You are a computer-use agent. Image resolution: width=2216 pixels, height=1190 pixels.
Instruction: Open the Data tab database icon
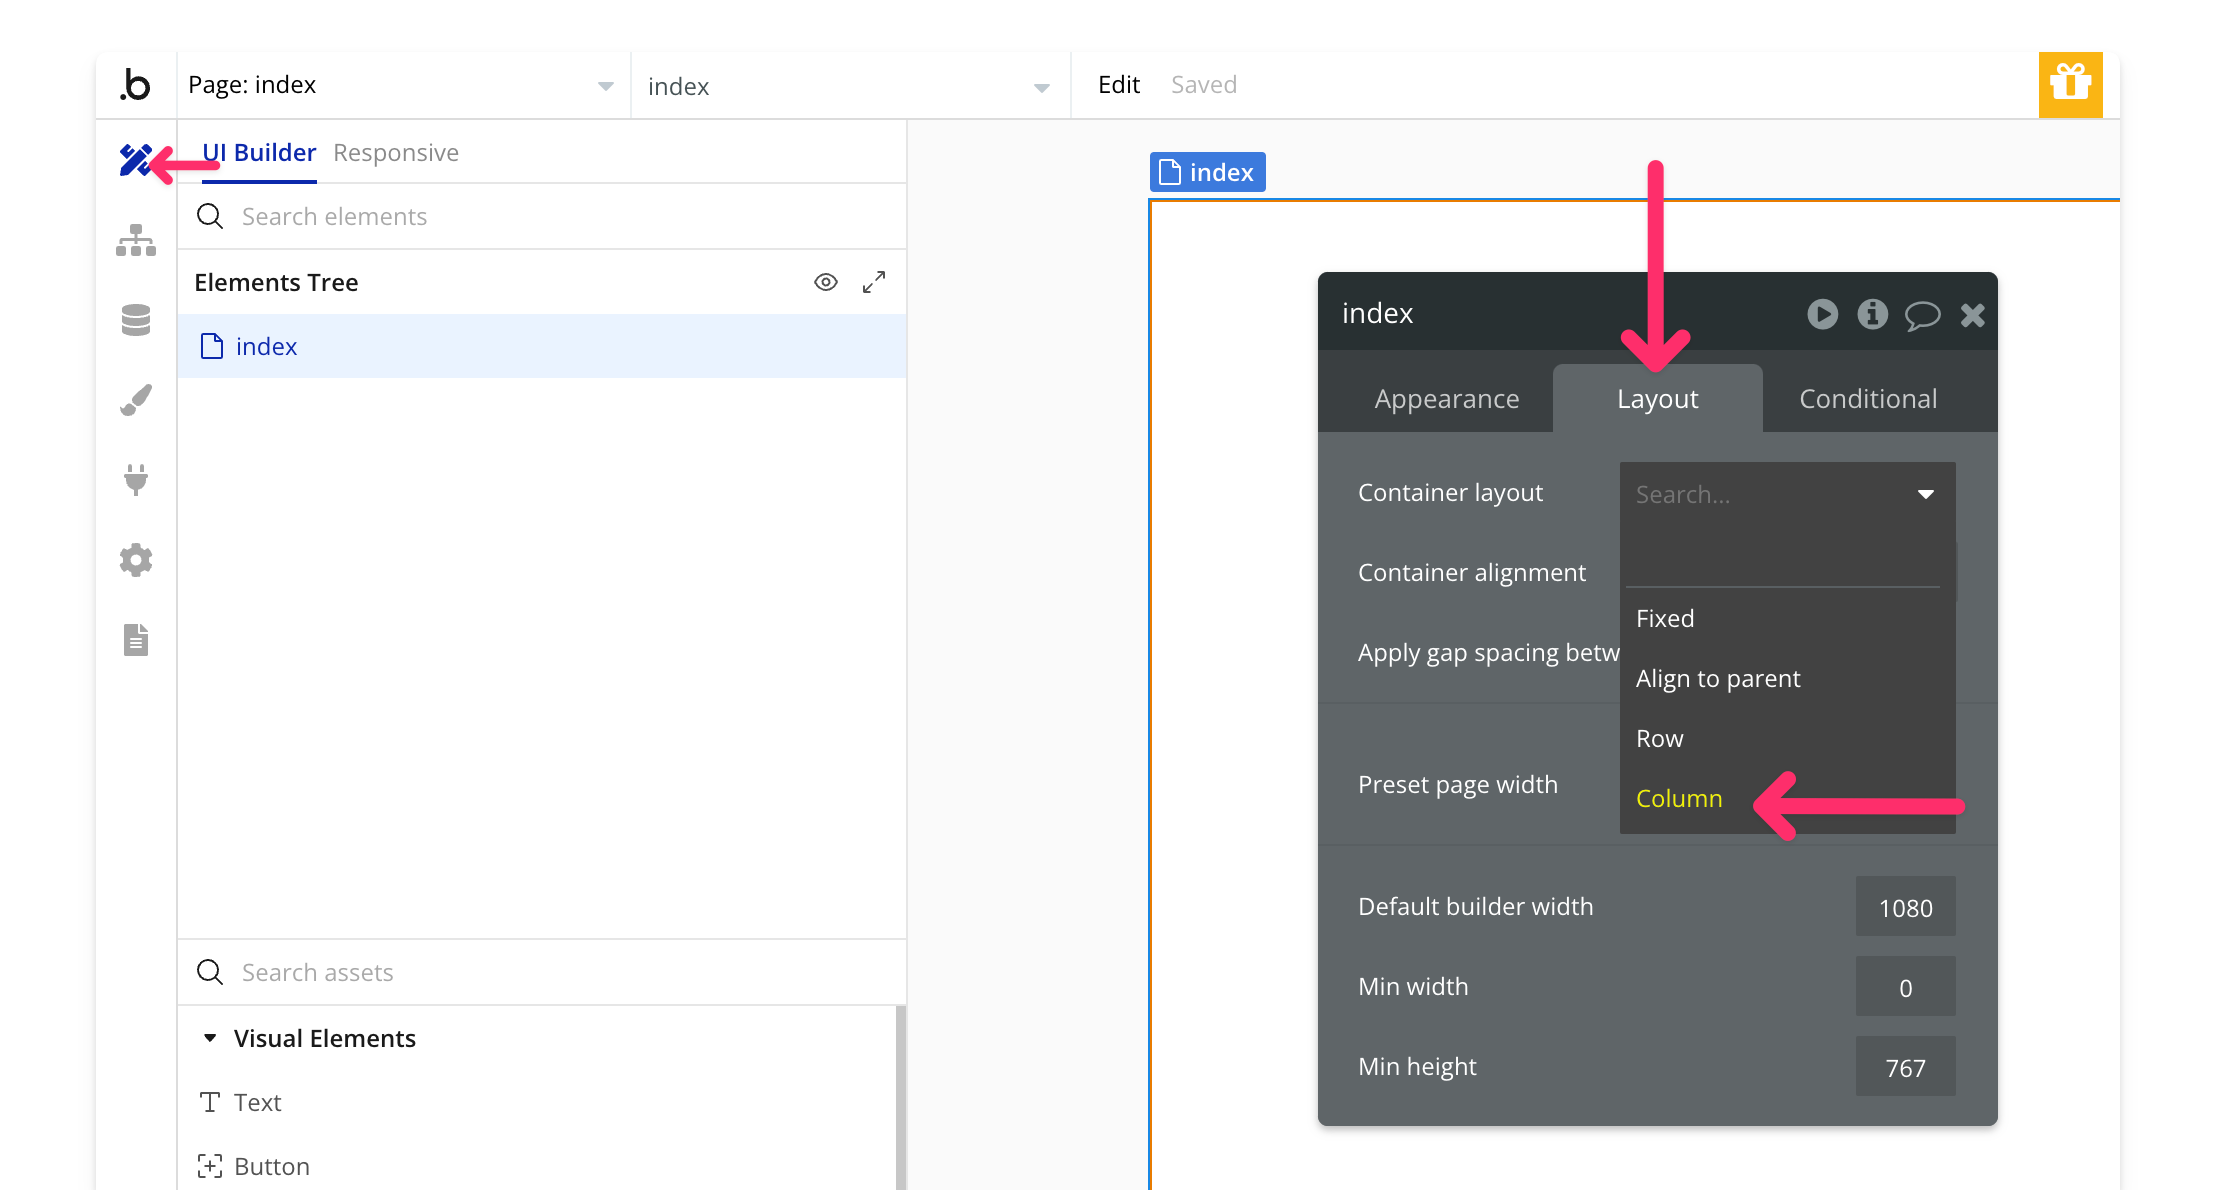[135, 320]
